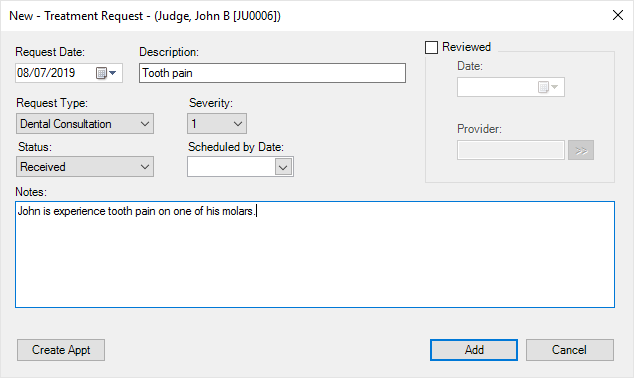
Task: Click the Reviewed checkbox label text
Action: (466, 47)
